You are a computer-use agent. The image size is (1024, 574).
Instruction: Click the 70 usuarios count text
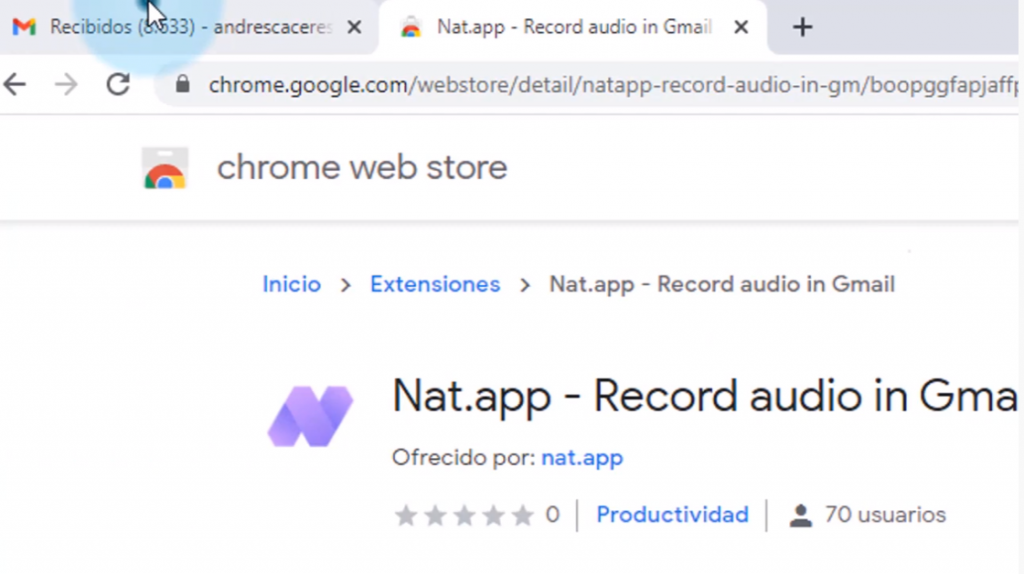coord(885,515)
